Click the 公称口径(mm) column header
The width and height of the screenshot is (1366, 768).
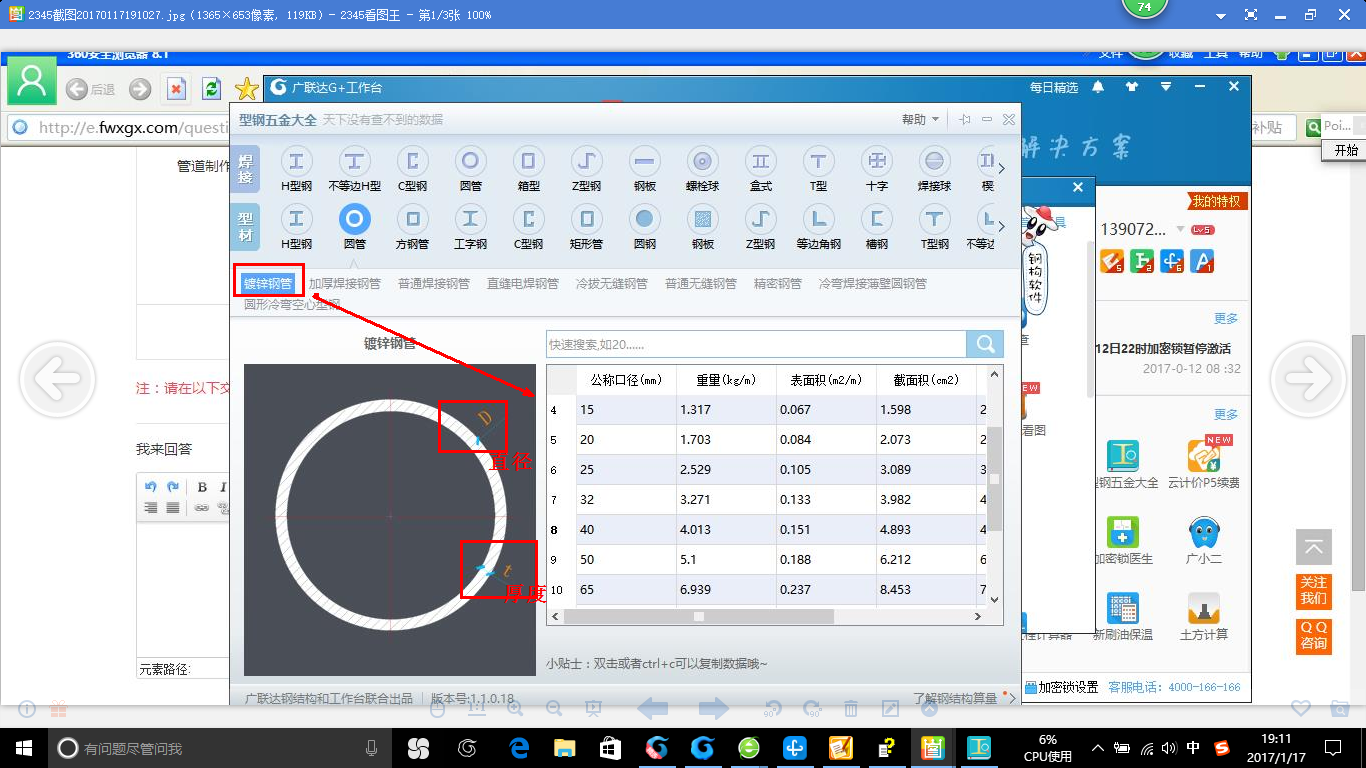tap(626, 380)
